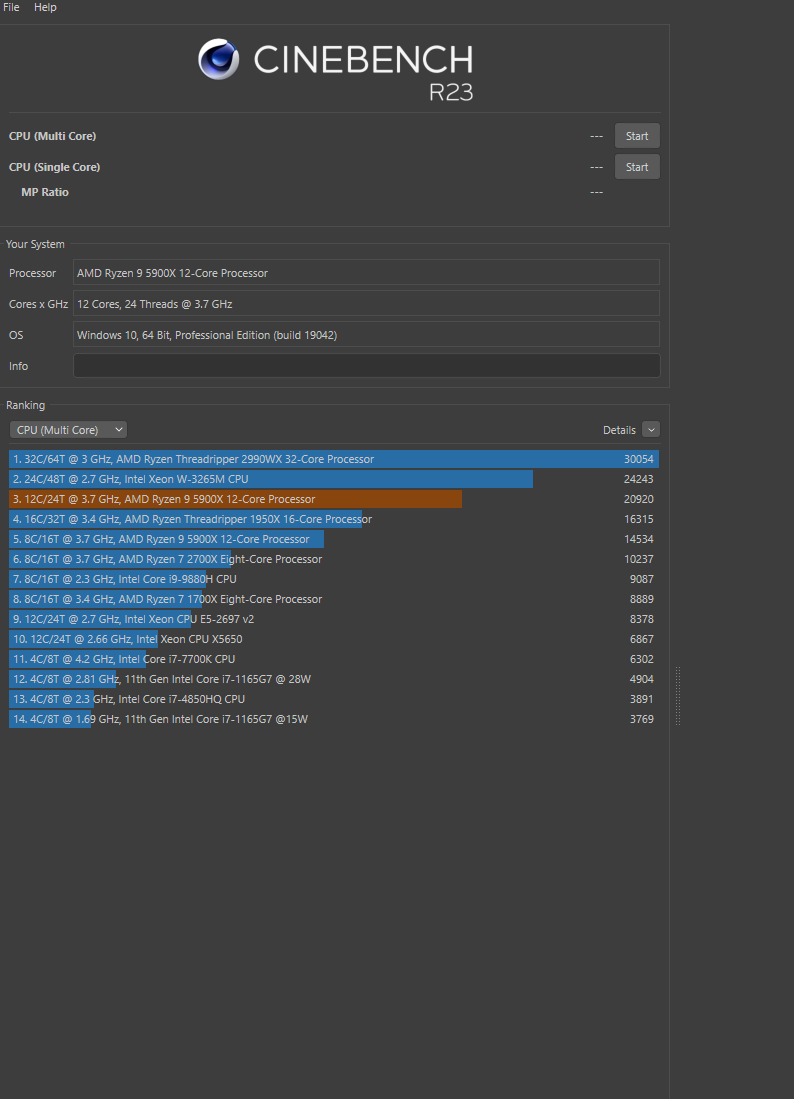The width and height of the screenshot is (794, 1099).
Task: Click the MP Ratio label
Action: coord(45,192)
